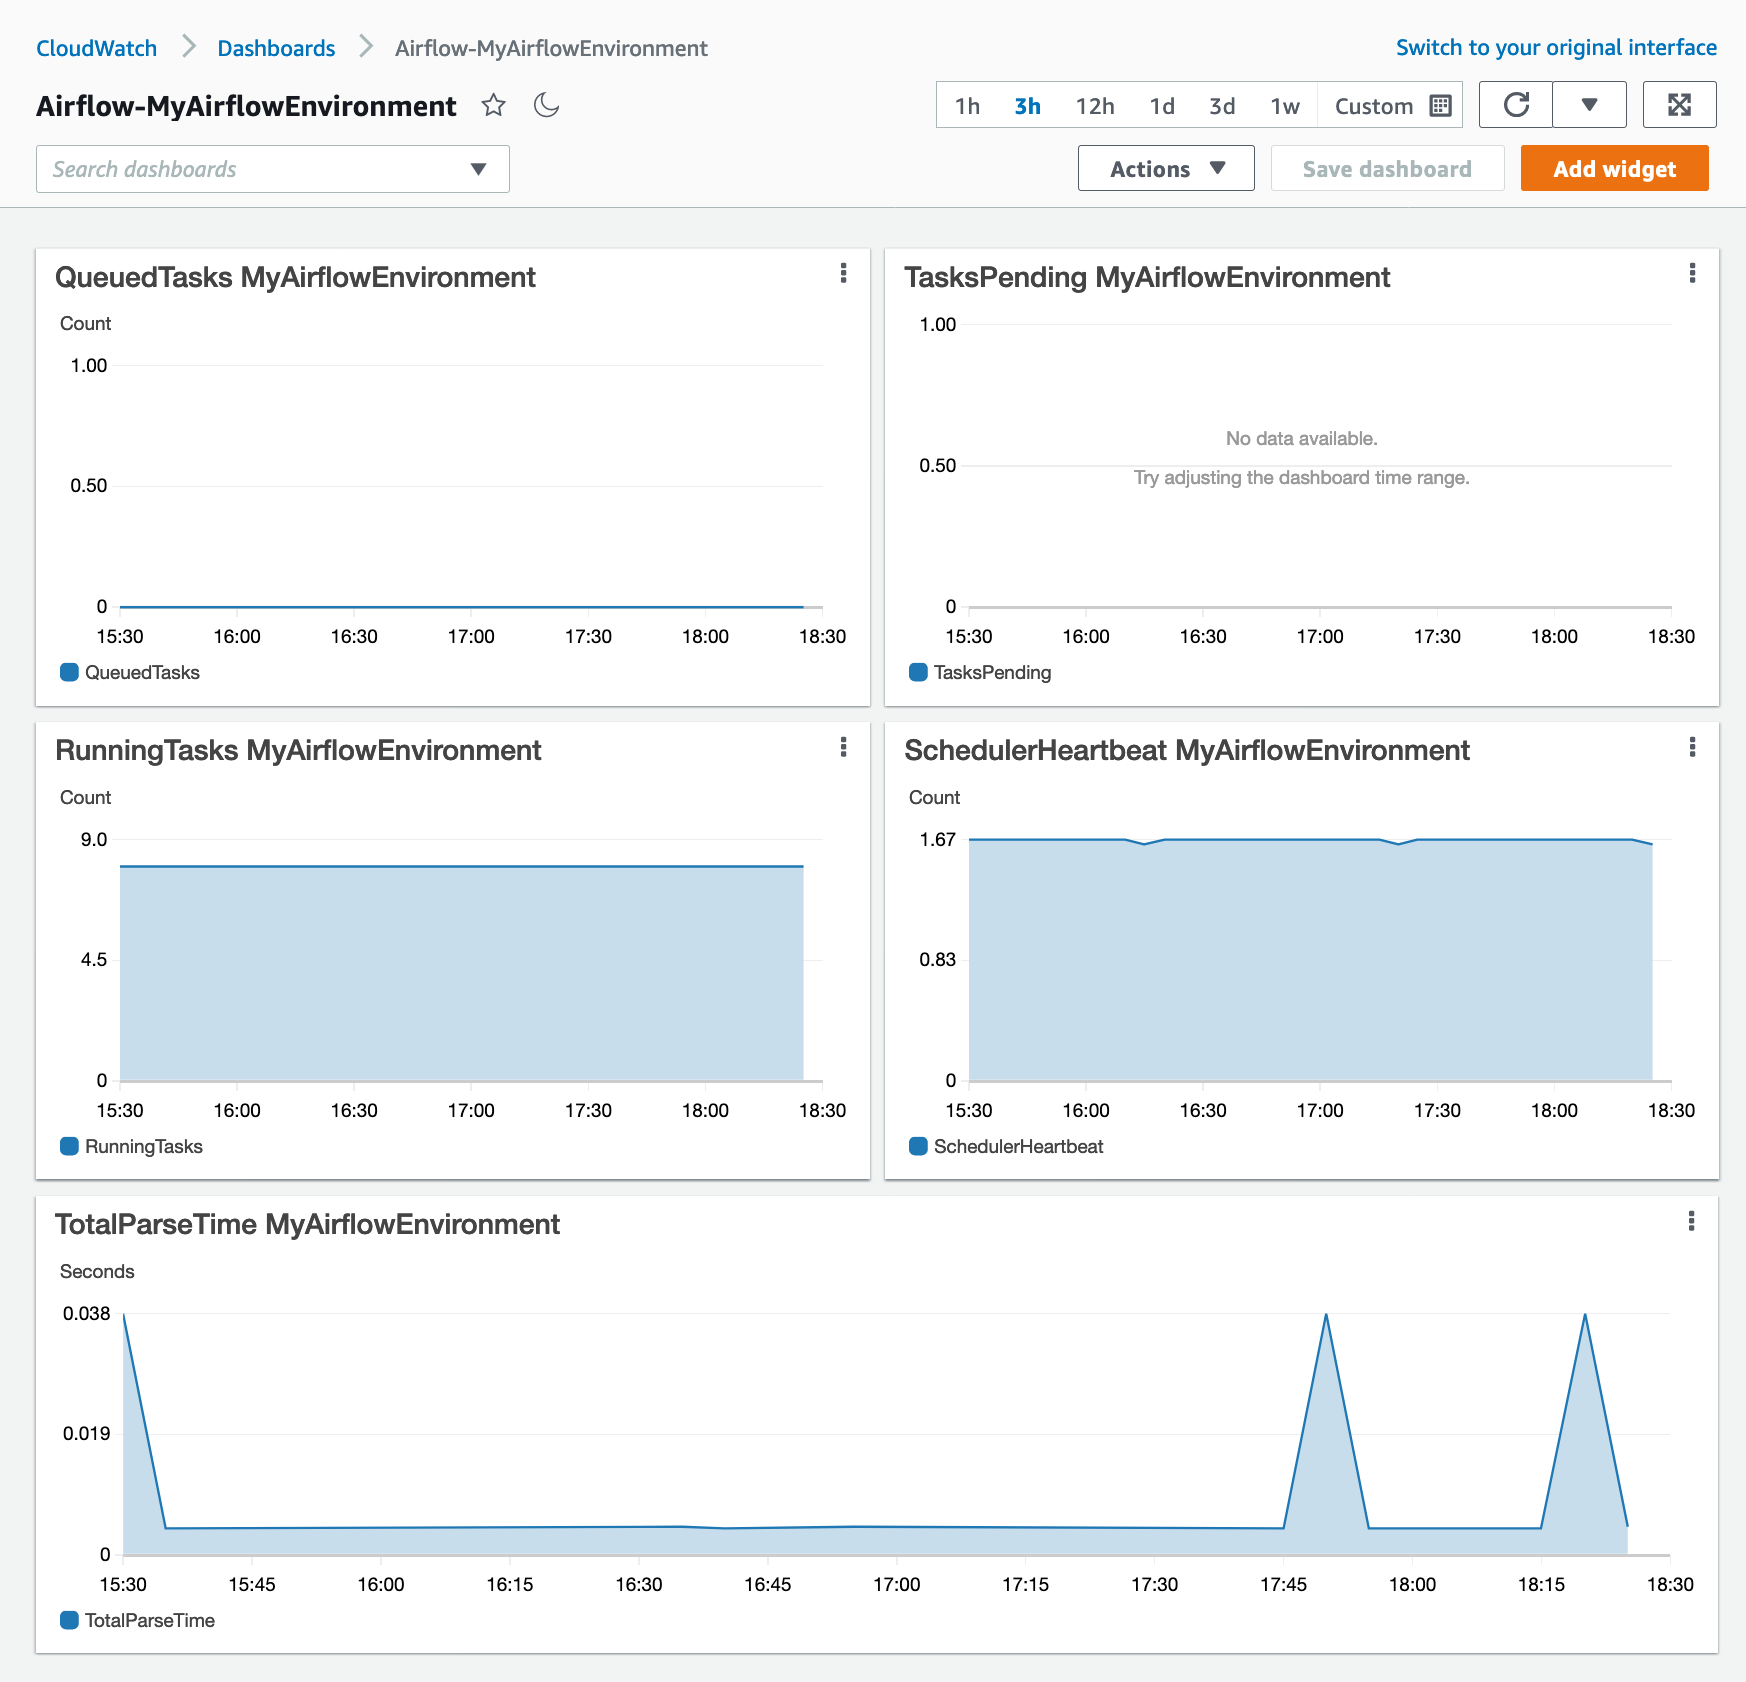
Task: Open QueuedTasks widget options menu
Action: (844, 274)
